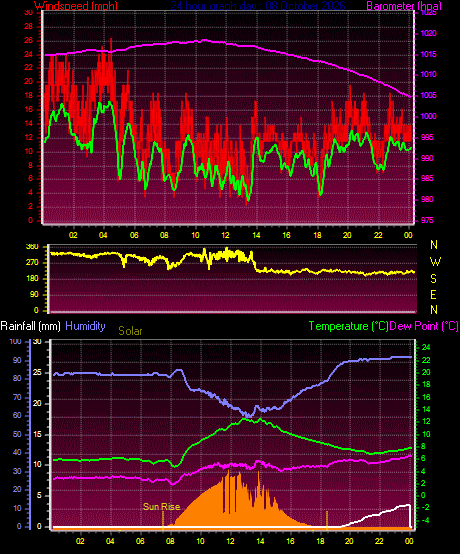The image size is (460, 554).
Task: Click the 1015 barometer axis value
Action: (428, 54)
